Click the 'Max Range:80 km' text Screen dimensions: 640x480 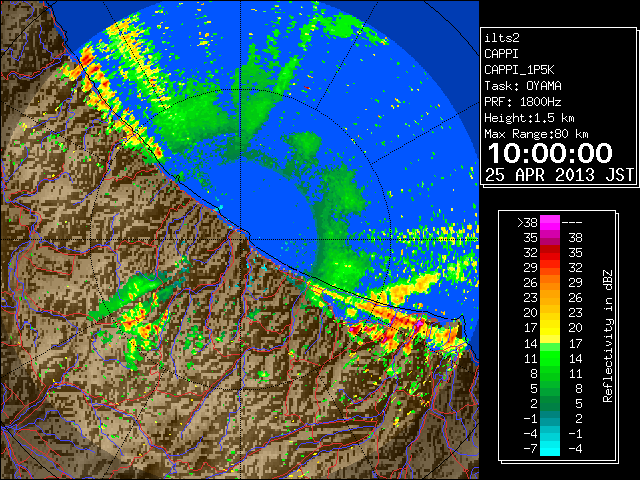pyautogui.click(x=536, y=134)
